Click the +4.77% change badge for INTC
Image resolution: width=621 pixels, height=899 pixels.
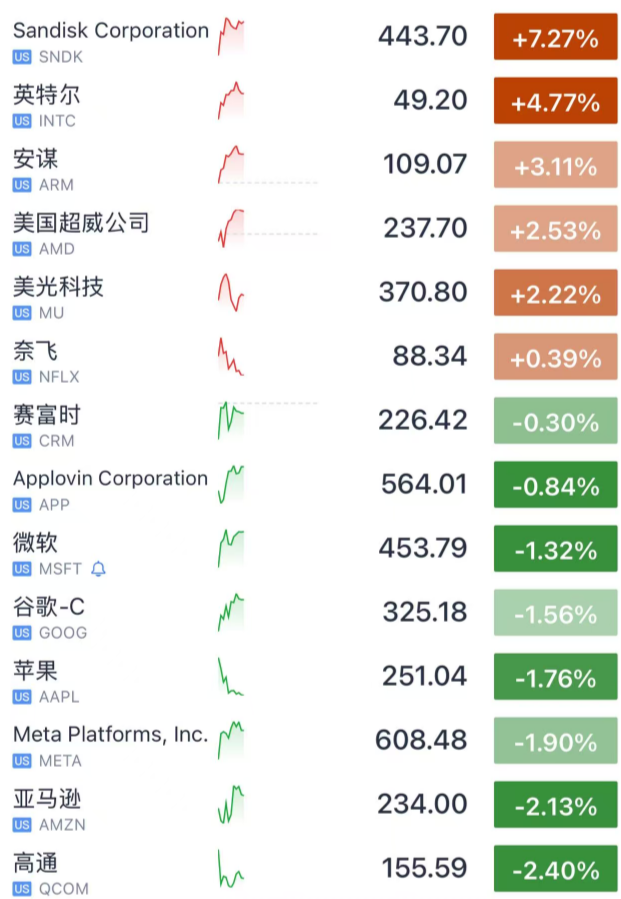(555, 102)
